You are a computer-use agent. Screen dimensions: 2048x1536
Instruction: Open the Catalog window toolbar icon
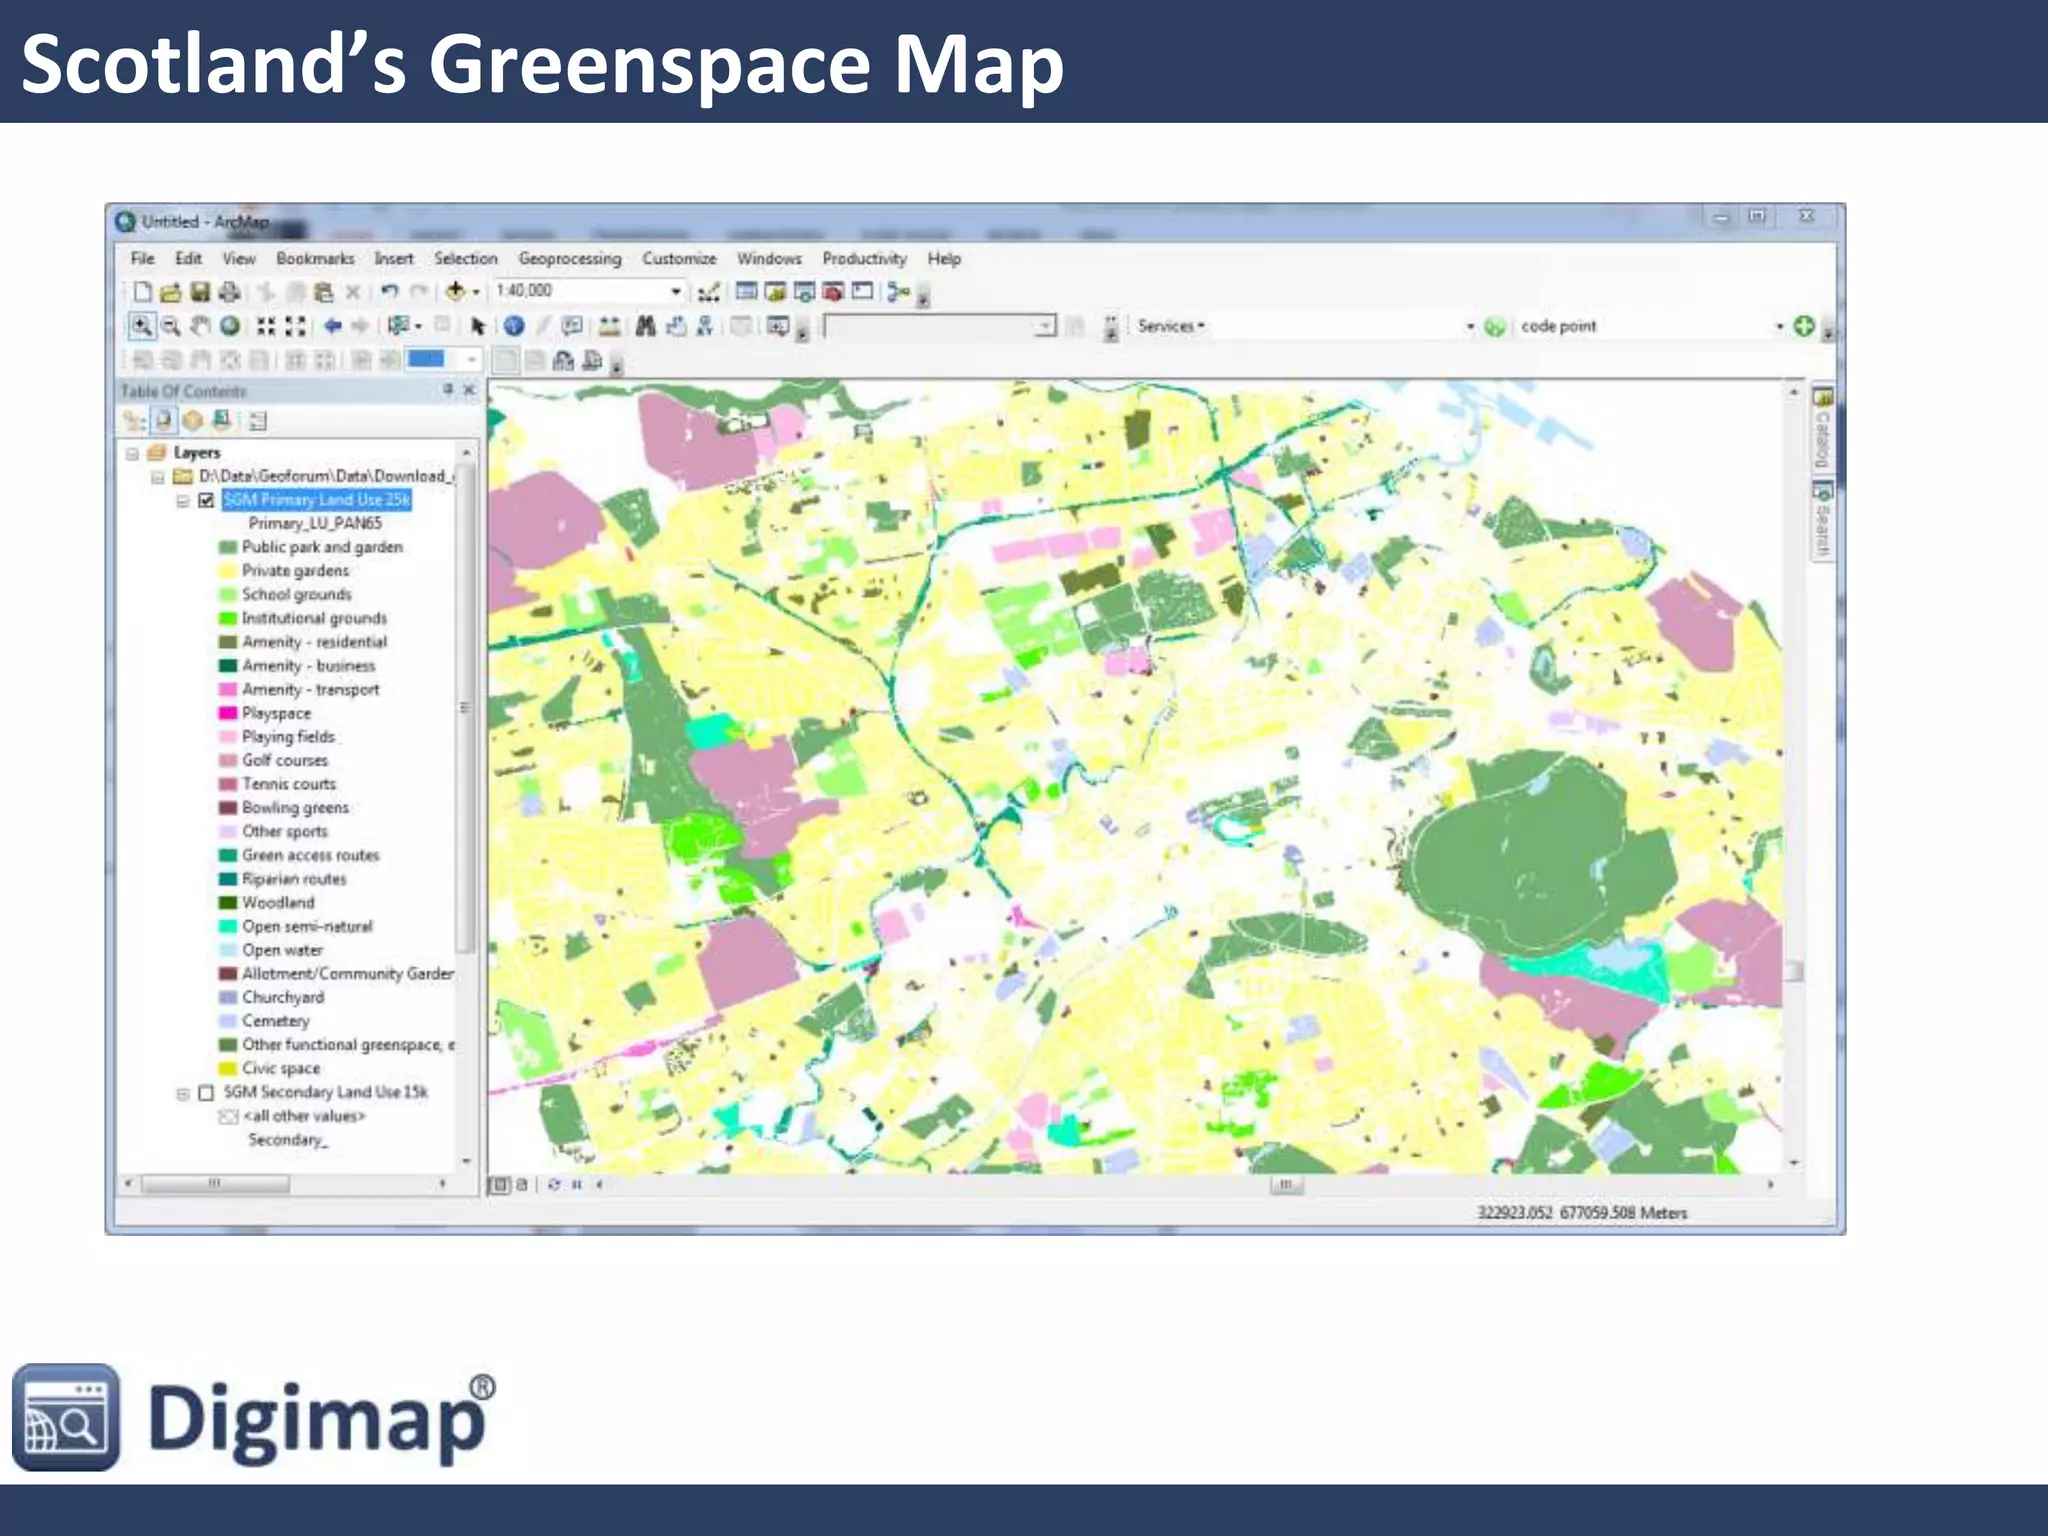tap(775, 291)
